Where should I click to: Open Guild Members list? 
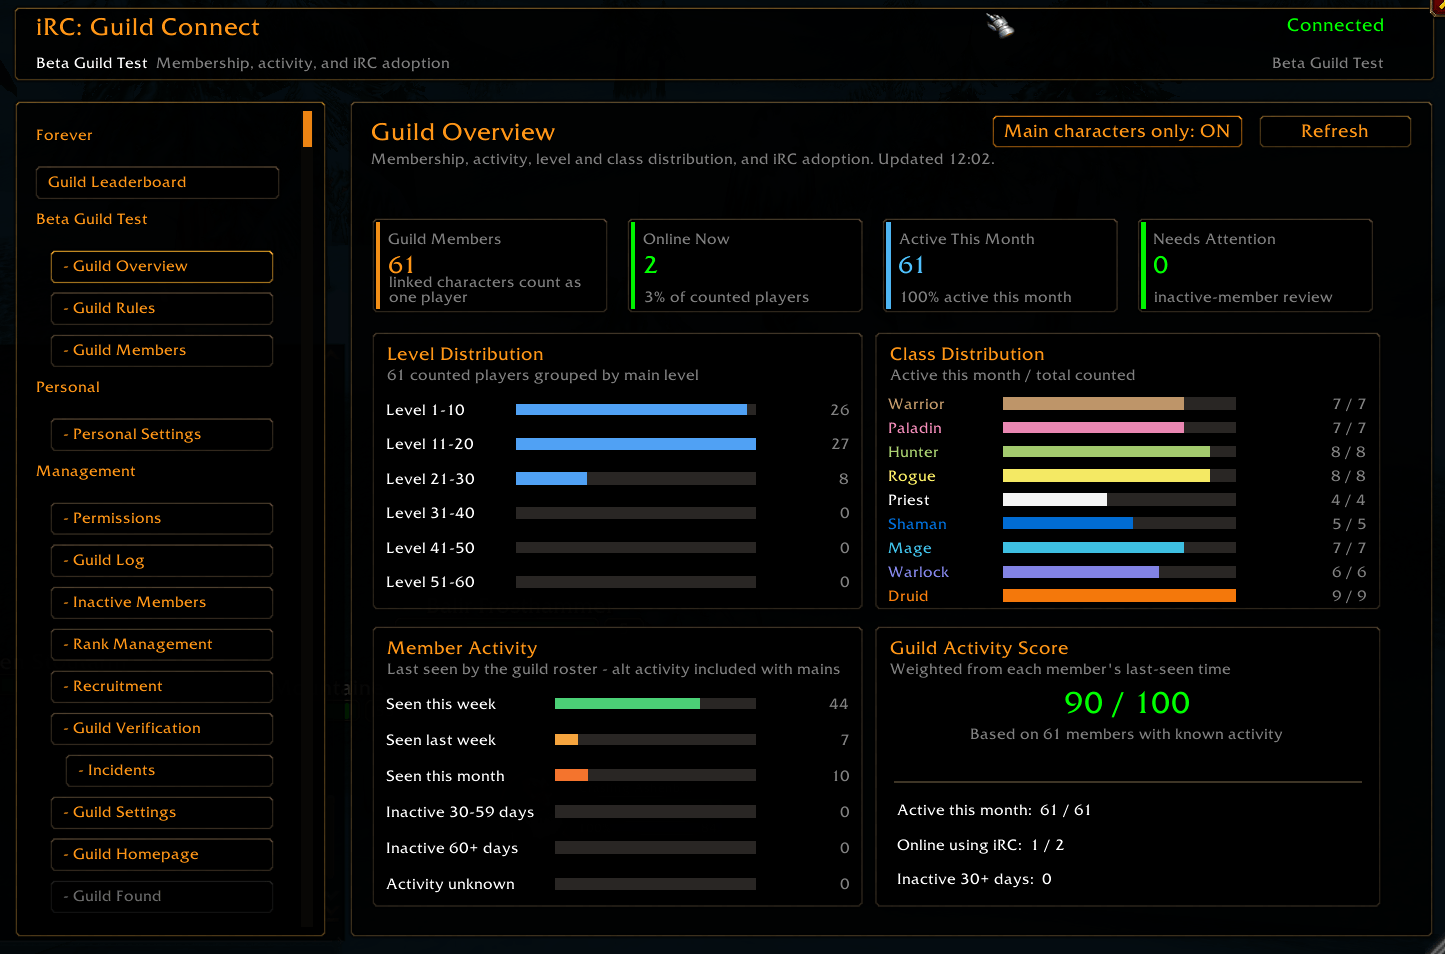click(162, 350)
